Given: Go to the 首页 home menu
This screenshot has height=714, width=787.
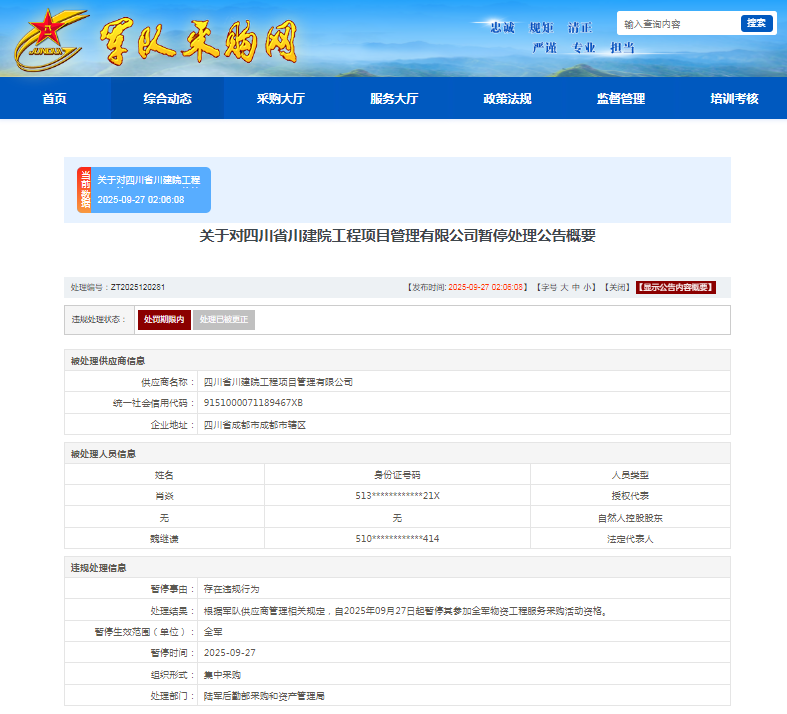Looking at the screenshot, I should (54, 99).
